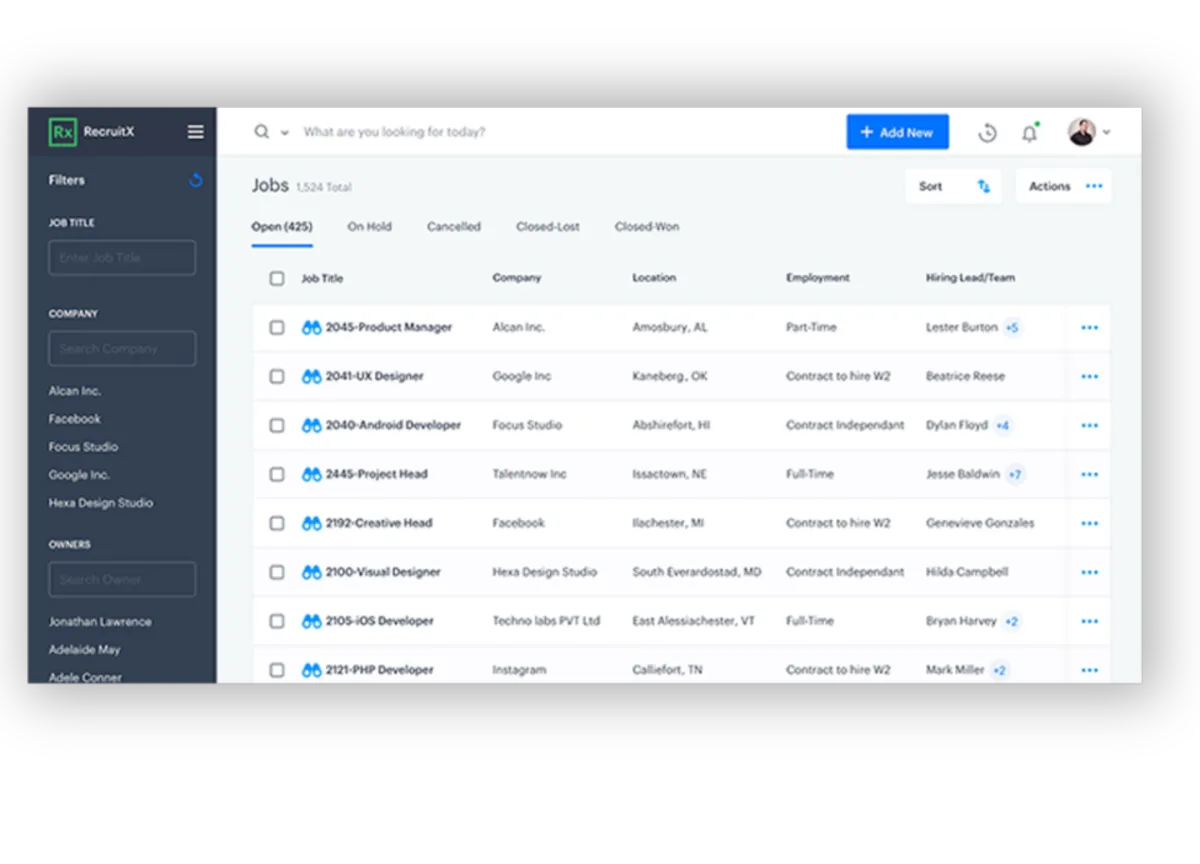Expand the +4 team badge for Dylan Floyd
This screenshot has width=1200, height=864.
pyautogui.click(x=1003, y=425)
